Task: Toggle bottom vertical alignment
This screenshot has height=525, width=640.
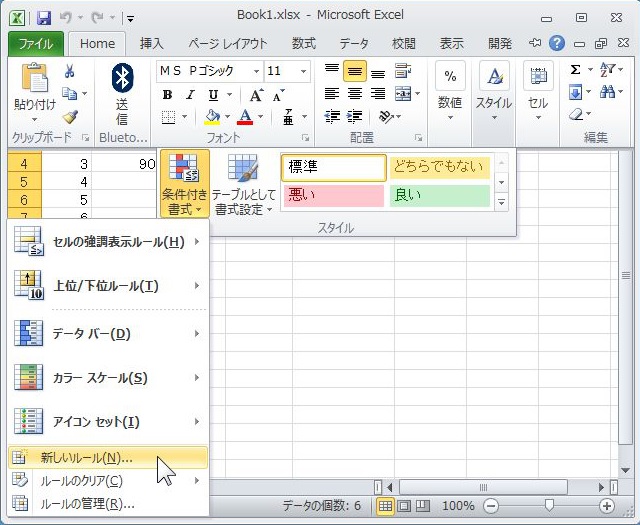Action: click(378, 73)
